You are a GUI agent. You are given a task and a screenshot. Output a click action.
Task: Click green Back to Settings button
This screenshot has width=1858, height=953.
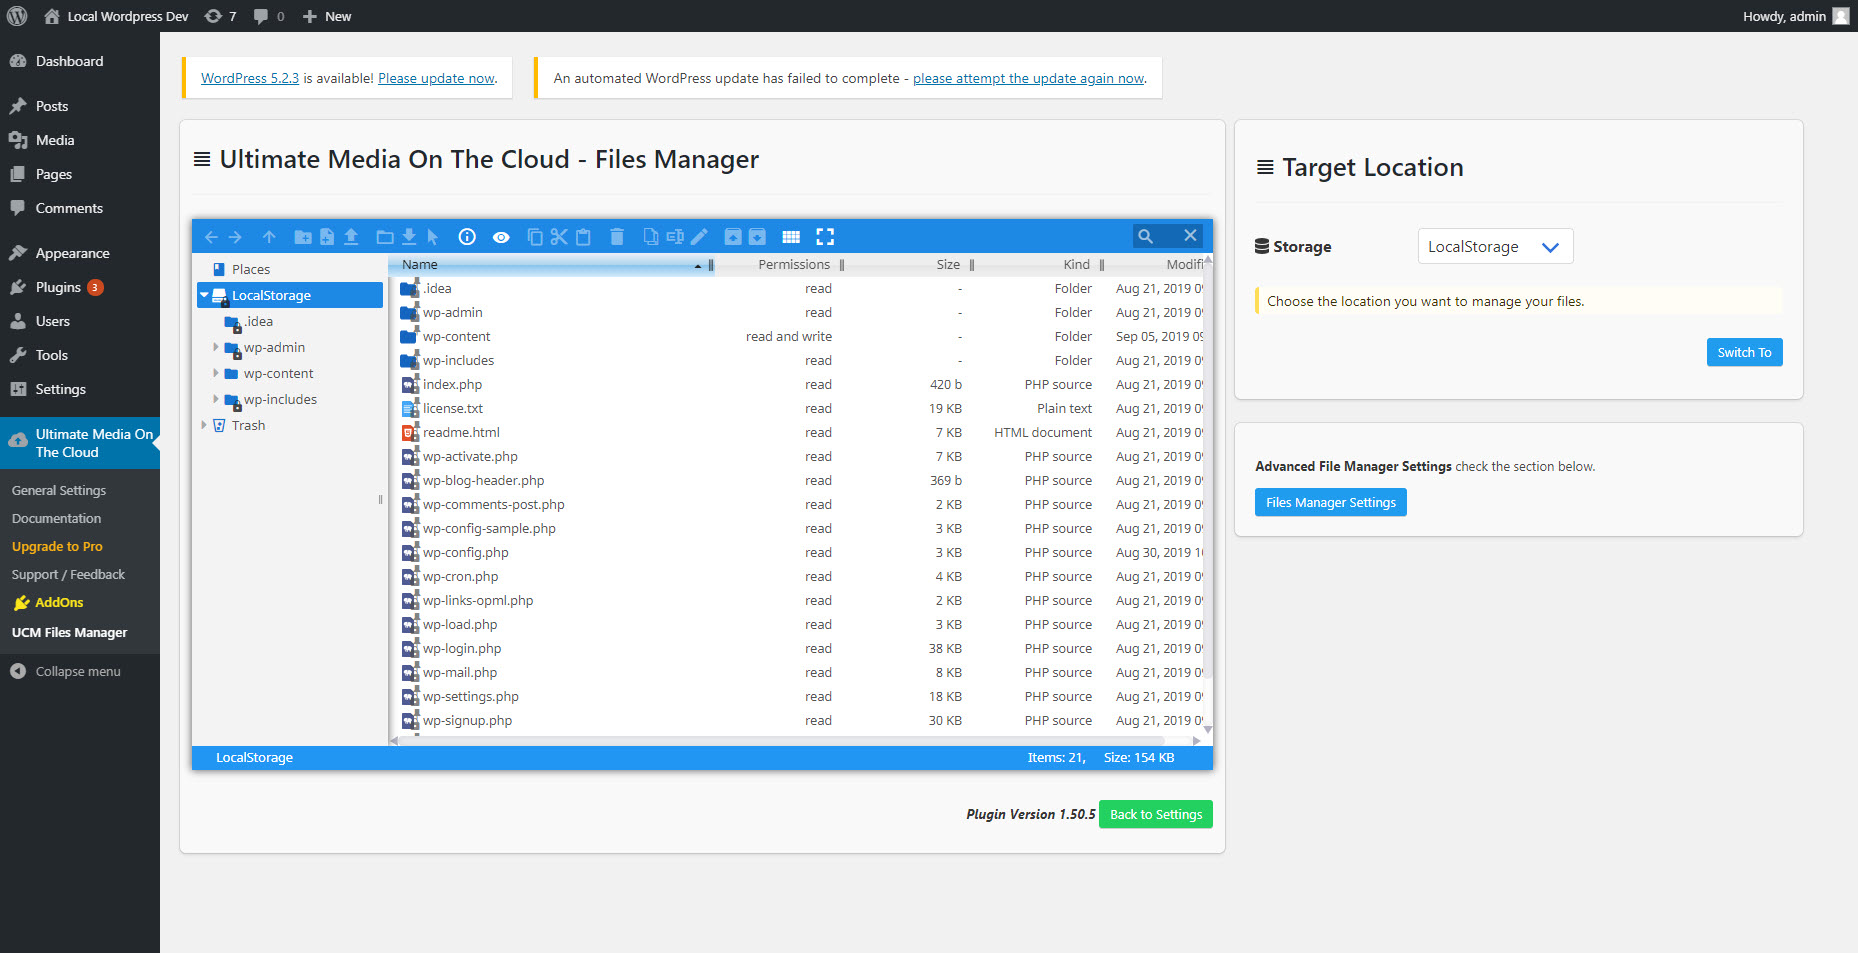(x=1156, y=814)
